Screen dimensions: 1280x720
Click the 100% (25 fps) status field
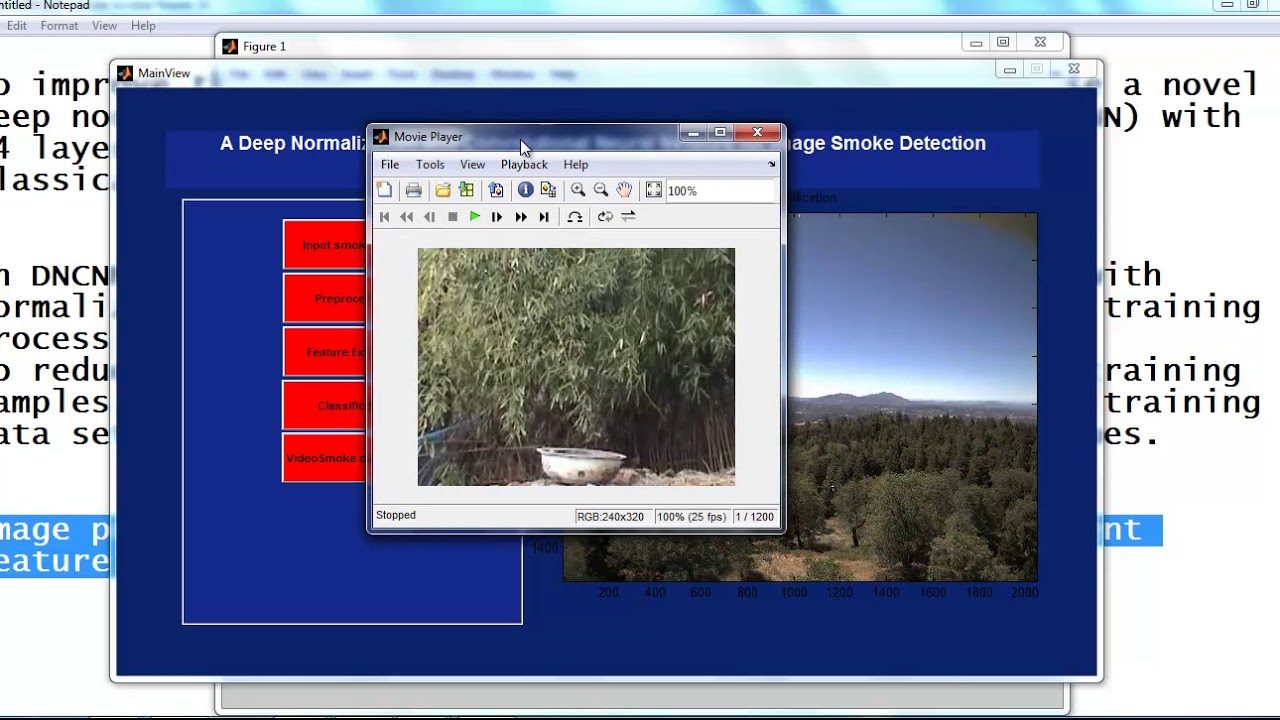[x=691, y=517]
